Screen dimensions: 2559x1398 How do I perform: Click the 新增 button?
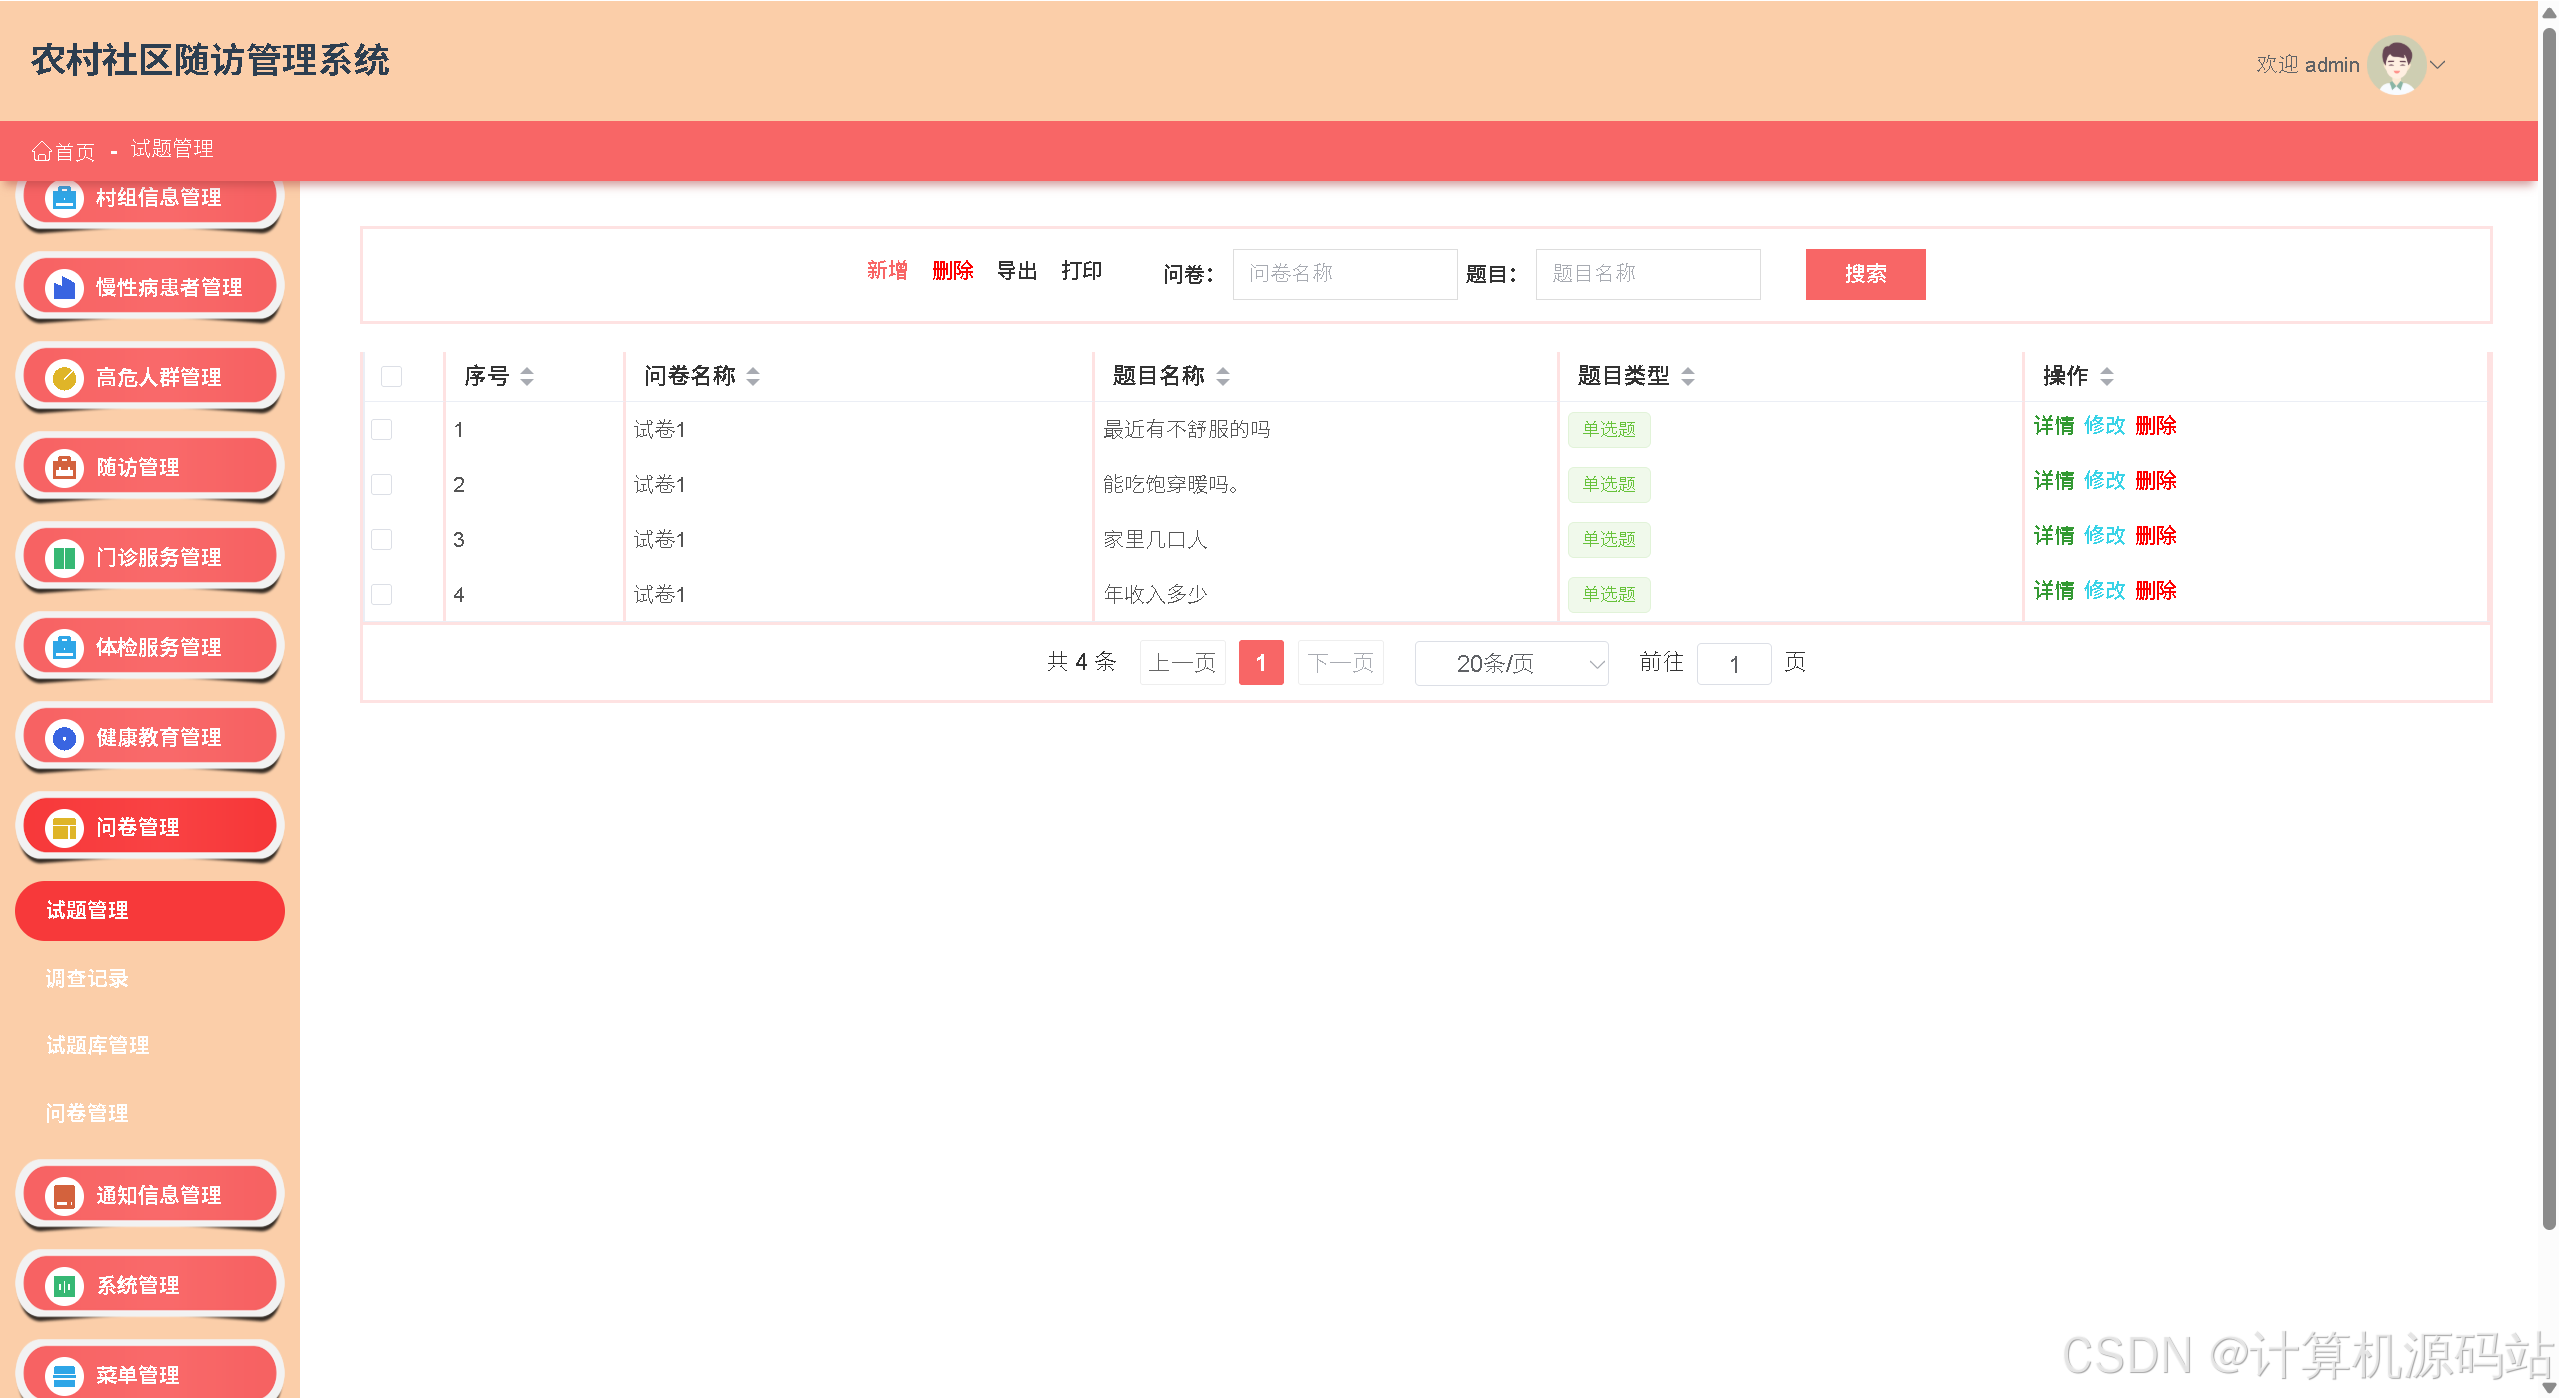[x=887, y=271]
